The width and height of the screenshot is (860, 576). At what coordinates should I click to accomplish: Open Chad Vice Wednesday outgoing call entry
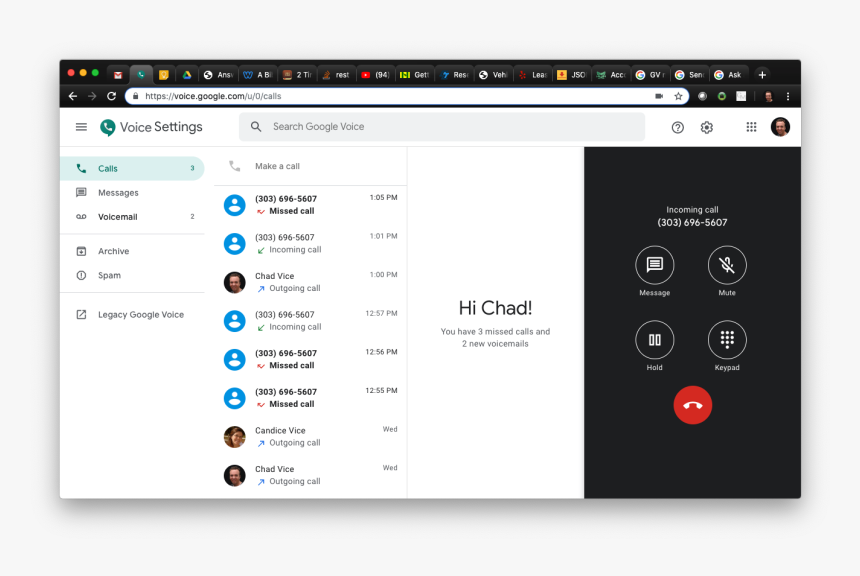(x=310, y=475)
